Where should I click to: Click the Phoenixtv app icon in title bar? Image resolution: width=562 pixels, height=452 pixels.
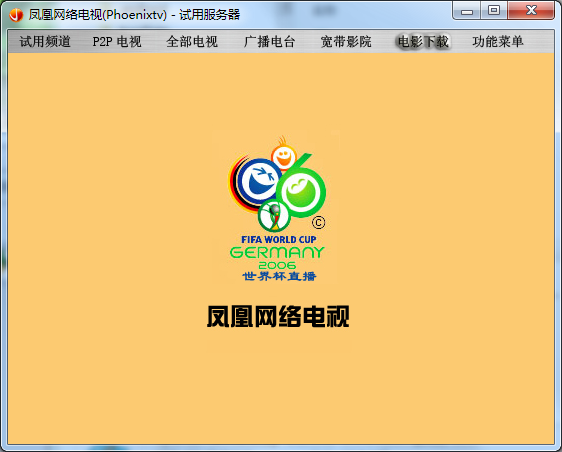tap(16, 15)
